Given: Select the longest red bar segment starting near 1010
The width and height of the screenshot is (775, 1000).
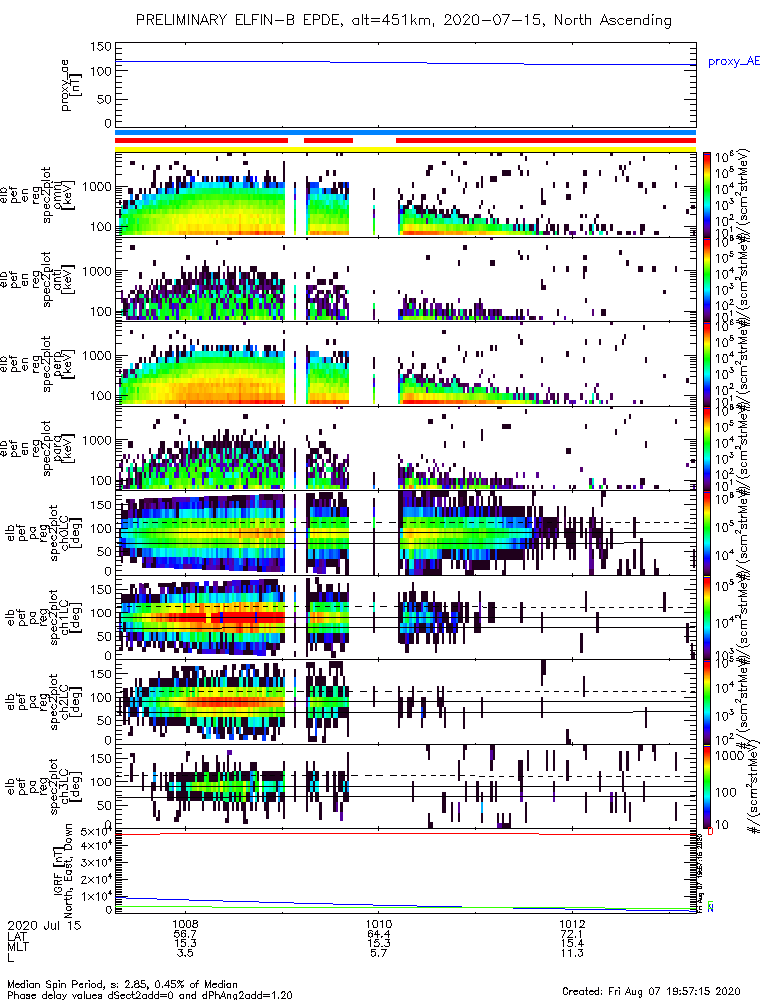Looking at the screenshot, I should pos(546,140).
